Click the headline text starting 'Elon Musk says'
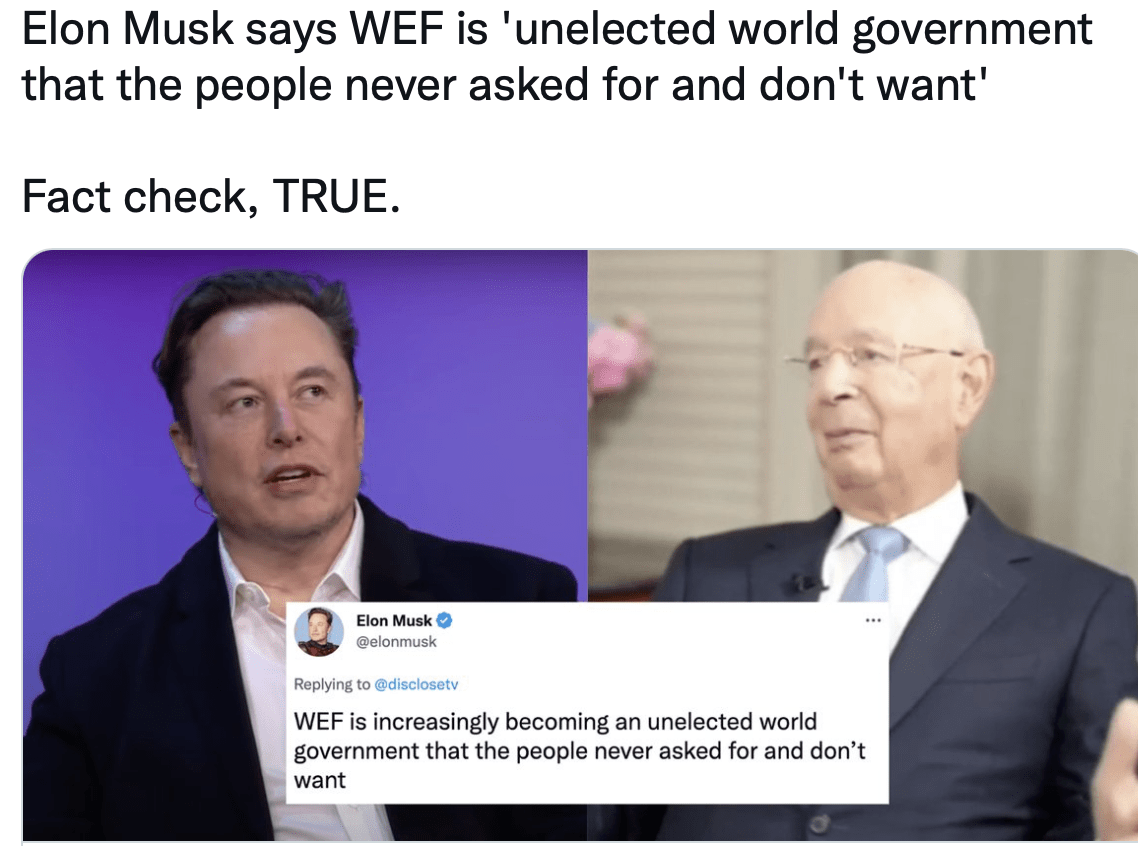 557,57
